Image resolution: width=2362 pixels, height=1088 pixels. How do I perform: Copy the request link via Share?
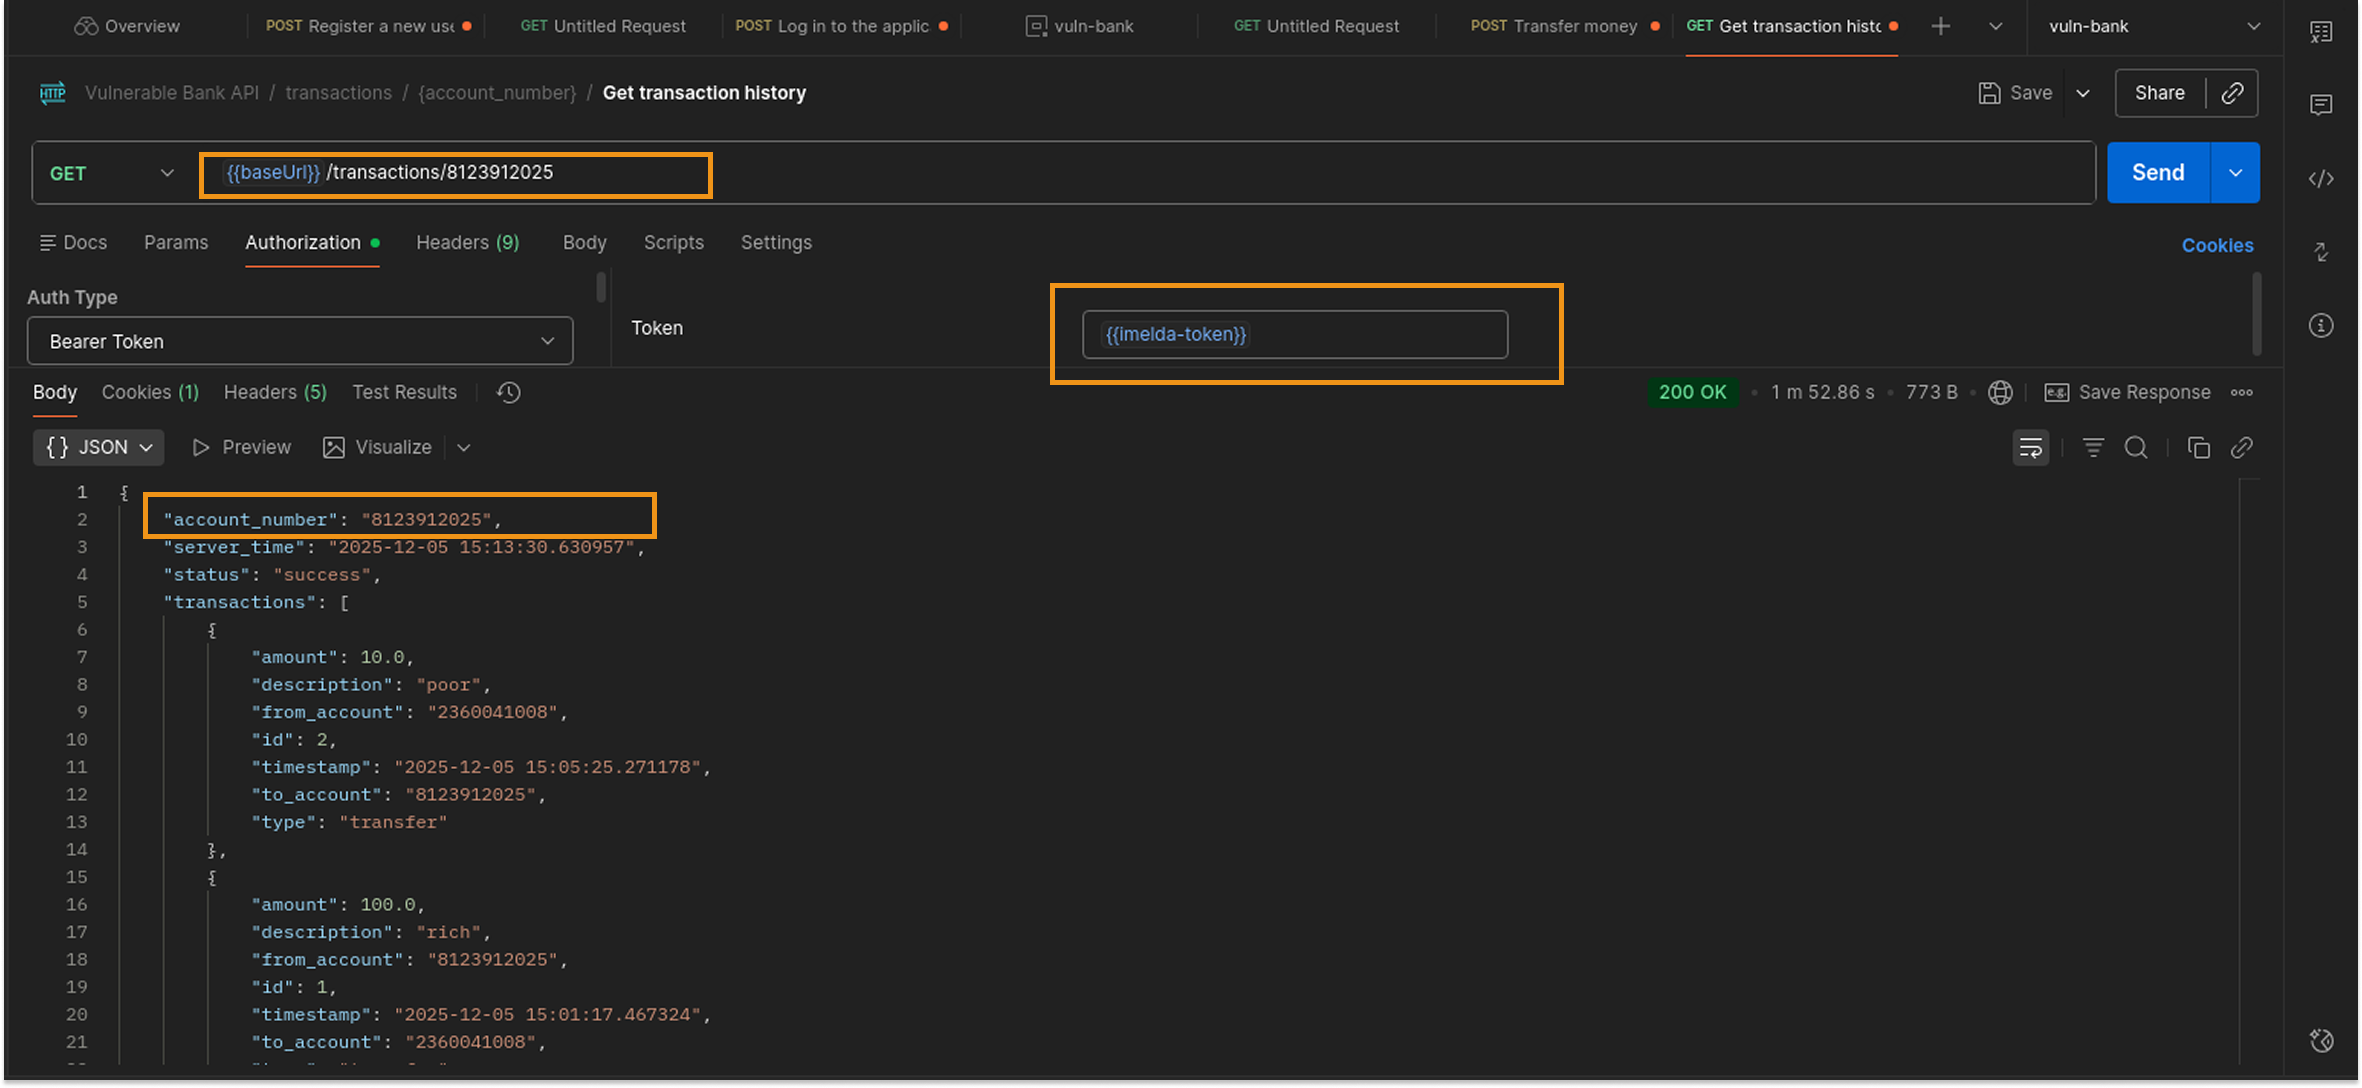coord(2232,93)
